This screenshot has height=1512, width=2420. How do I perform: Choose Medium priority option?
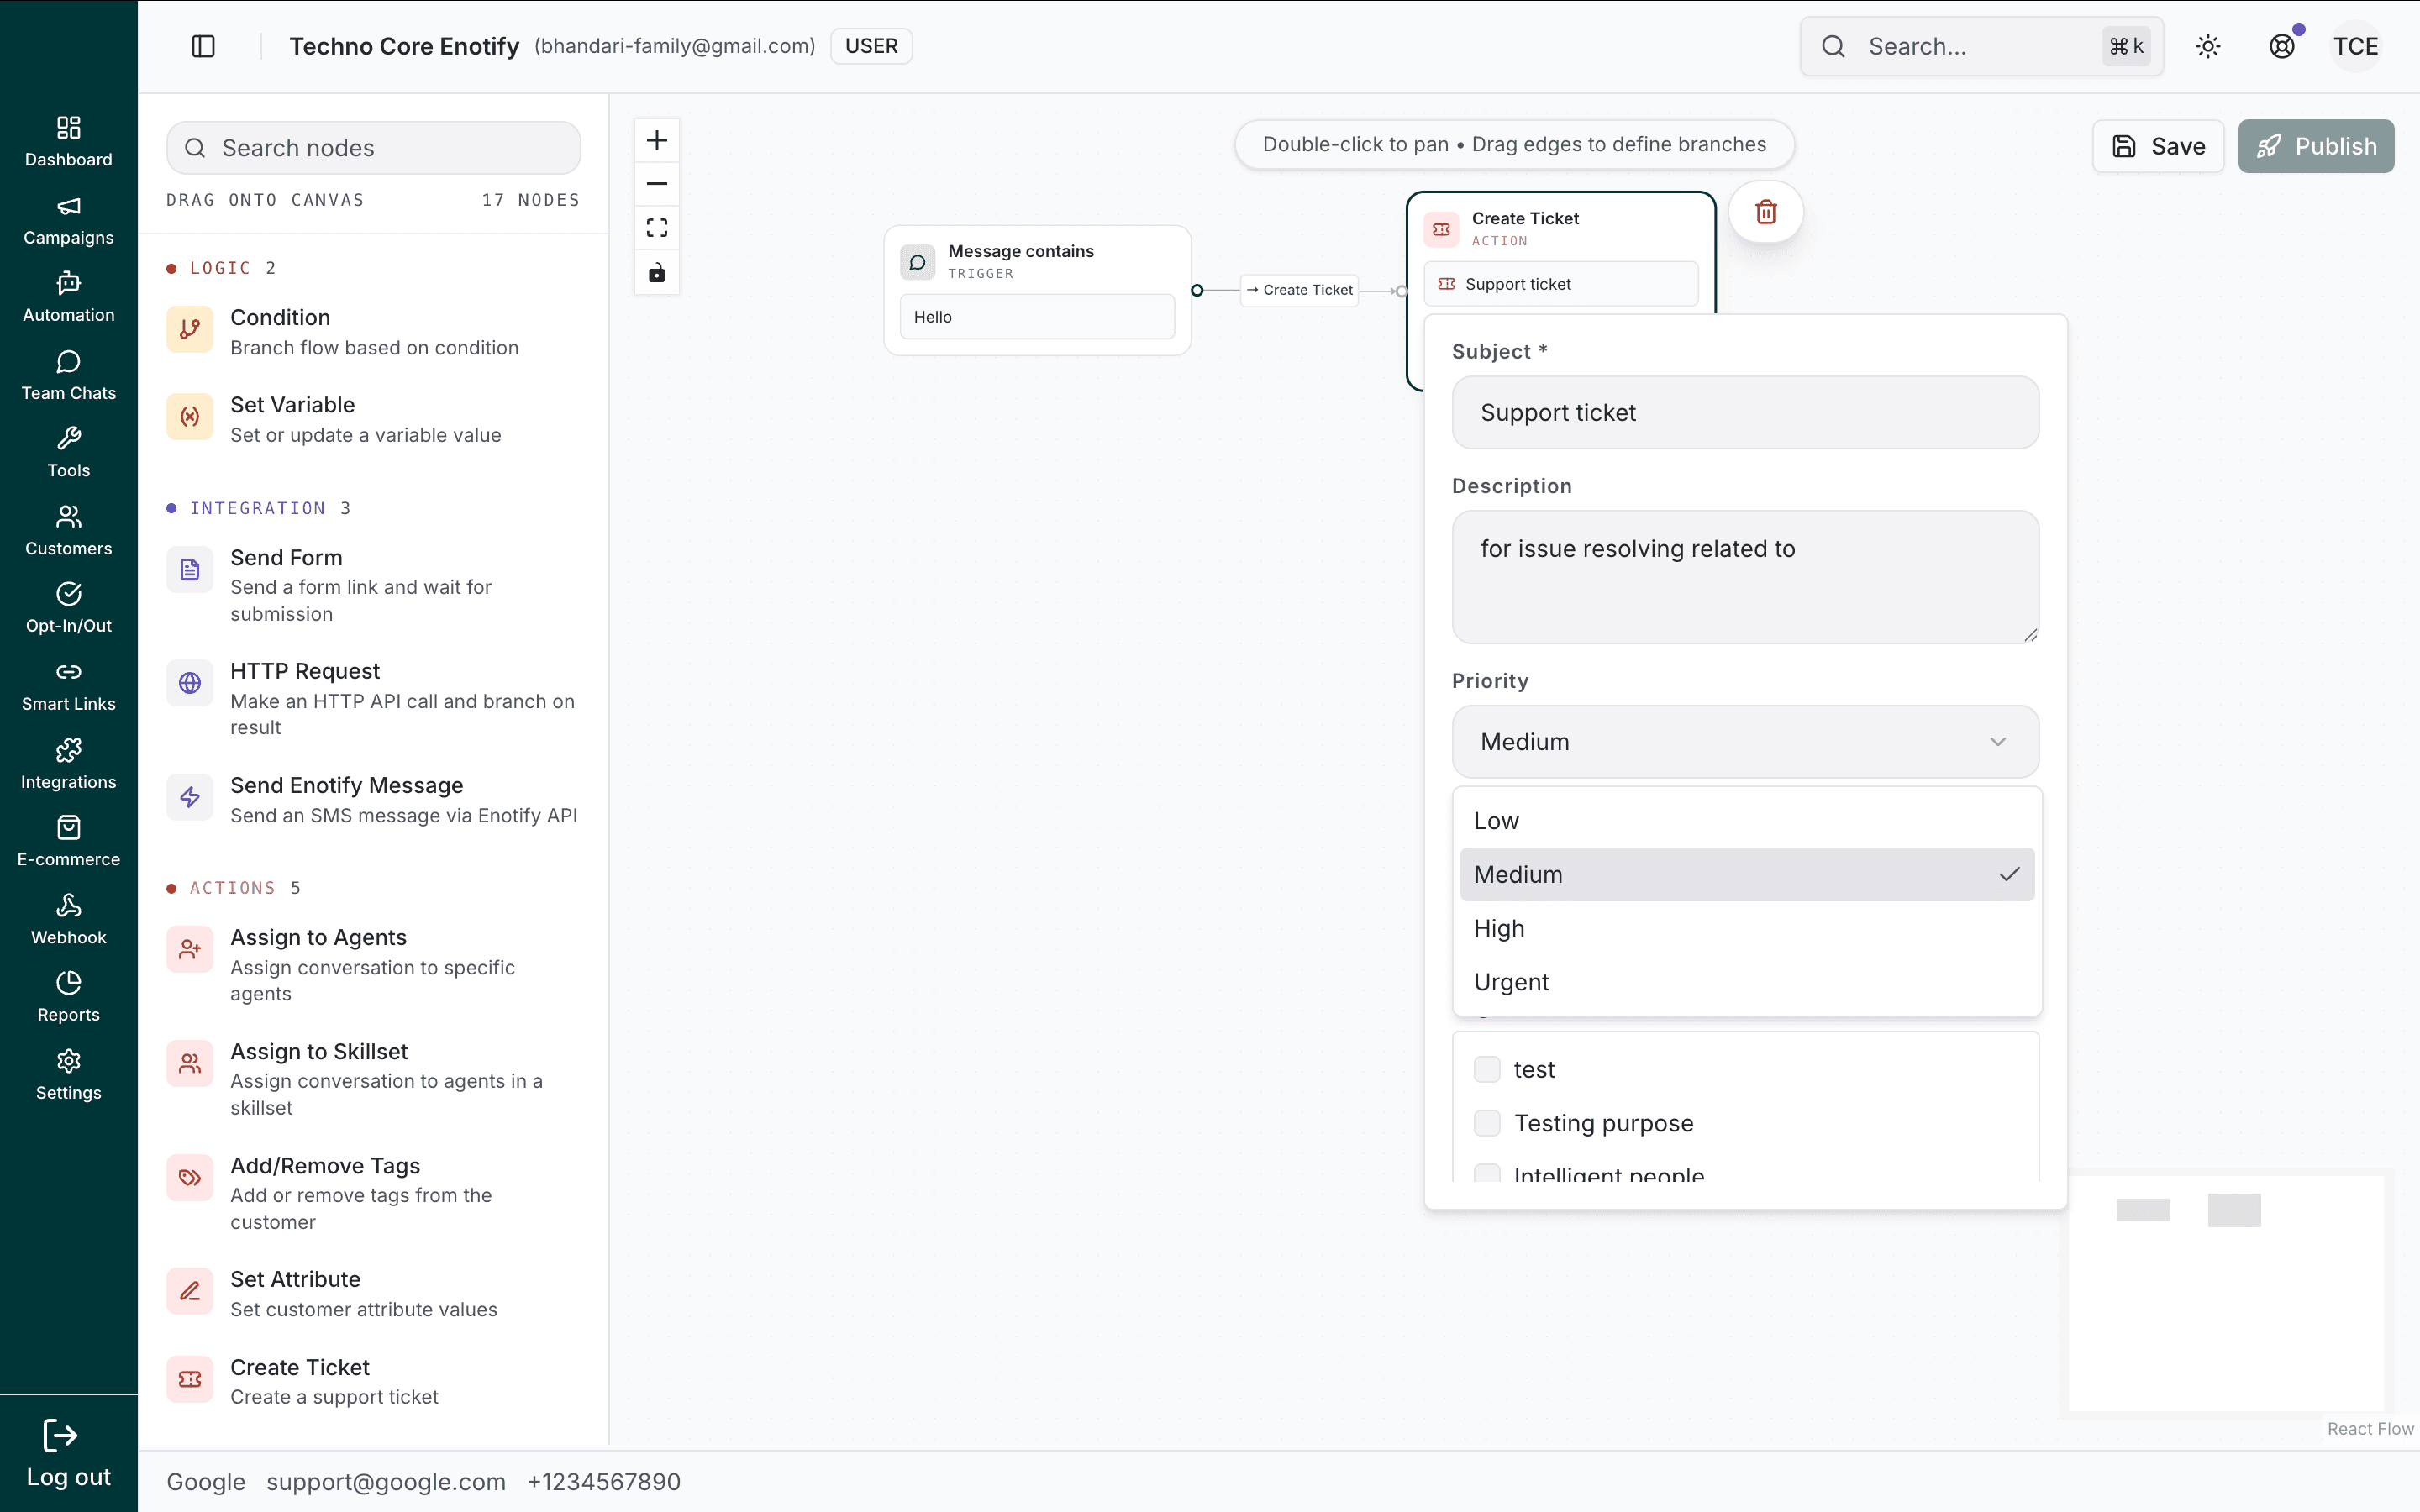tap(1747, 875)
